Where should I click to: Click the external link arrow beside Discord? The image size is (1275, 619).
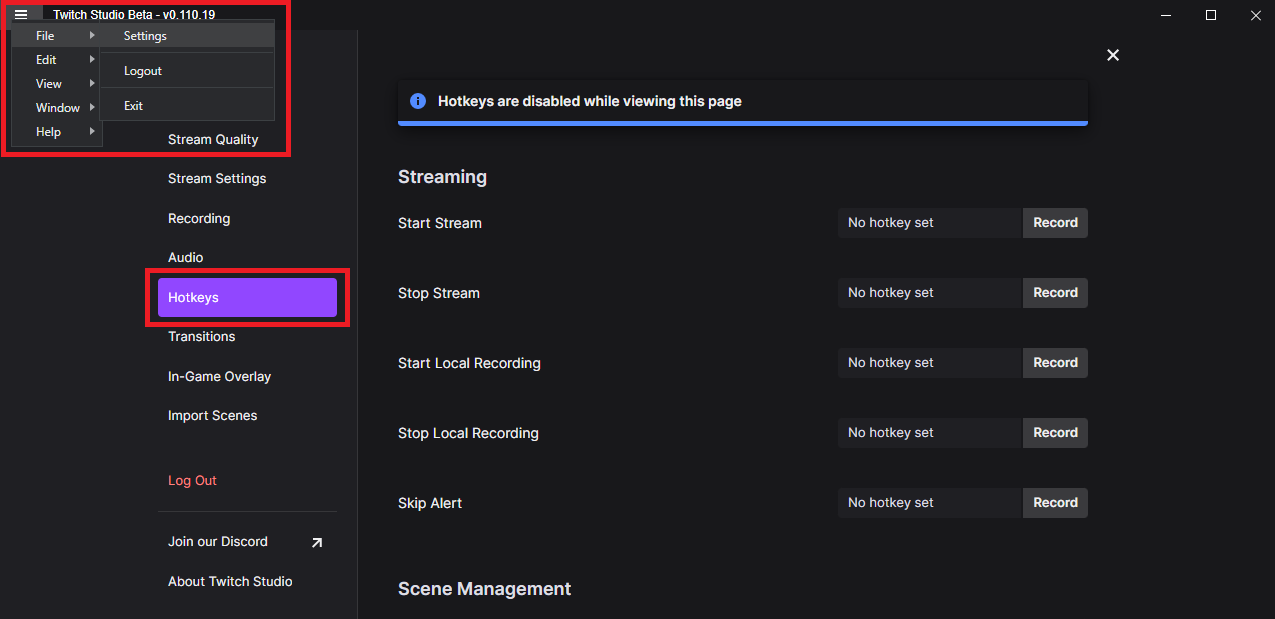point(317,542)
